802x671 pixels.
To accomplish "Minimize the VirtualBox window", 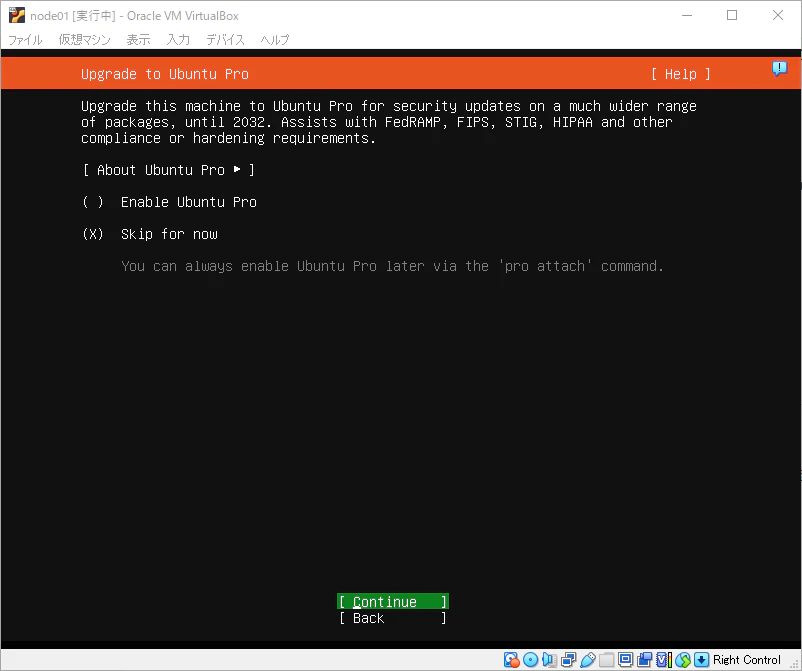I will [687, 15].
